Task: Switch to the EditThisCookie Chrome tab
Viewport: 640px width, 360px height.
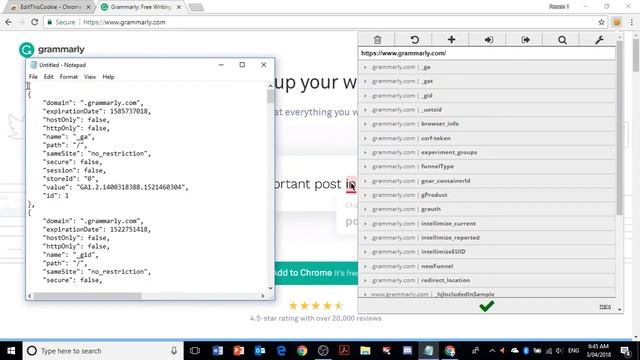Action: click(49, 7)
